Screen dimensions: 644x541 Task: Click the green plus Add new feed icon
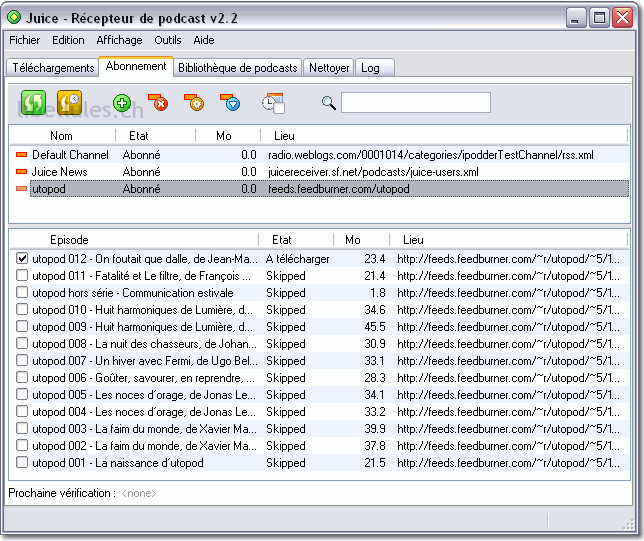pos(122,103)
